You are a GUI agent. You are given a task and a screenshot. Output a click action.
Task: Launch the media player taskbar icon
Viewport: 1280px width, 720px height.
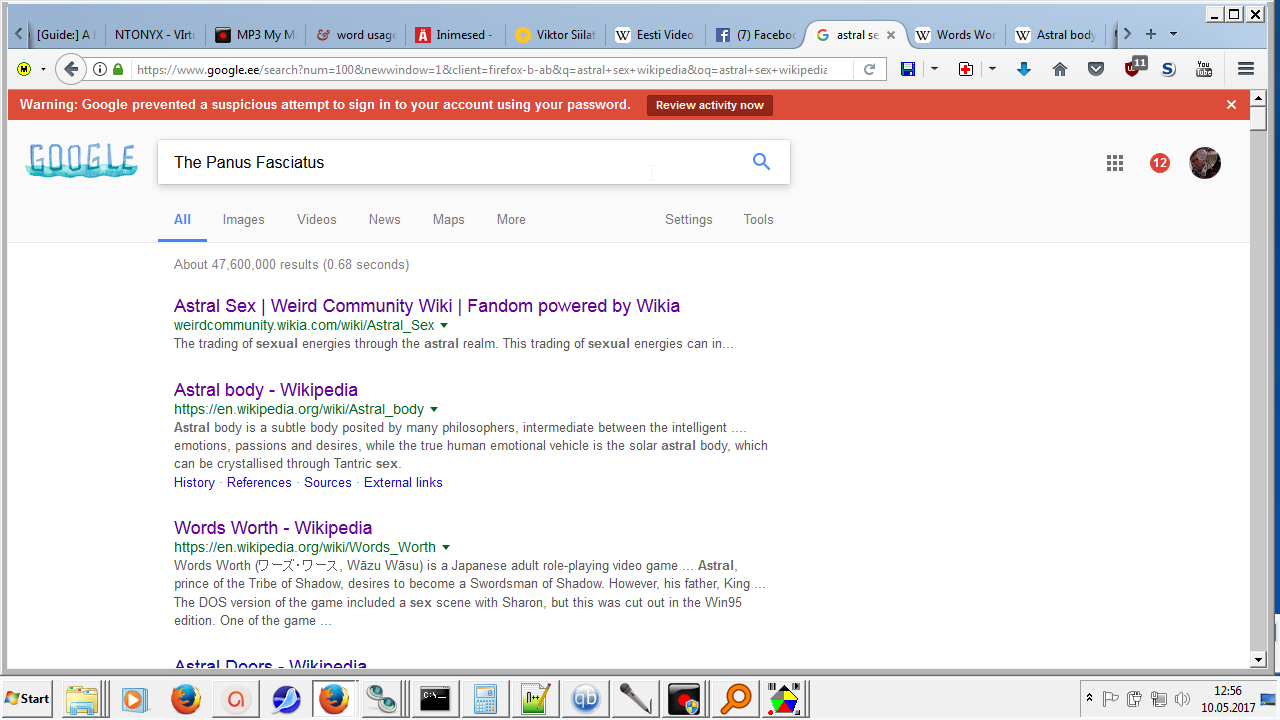tap(134, 699)
